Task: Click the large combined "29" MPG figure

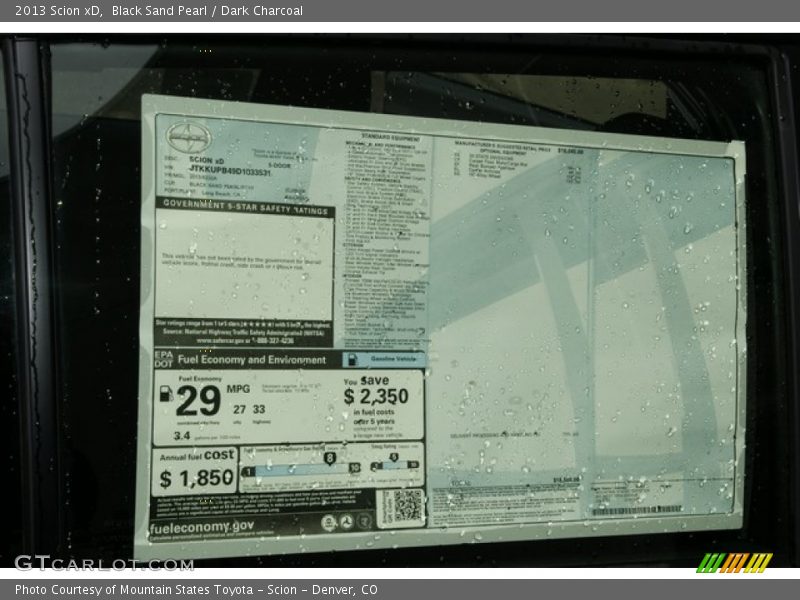Action: point(198,401)
